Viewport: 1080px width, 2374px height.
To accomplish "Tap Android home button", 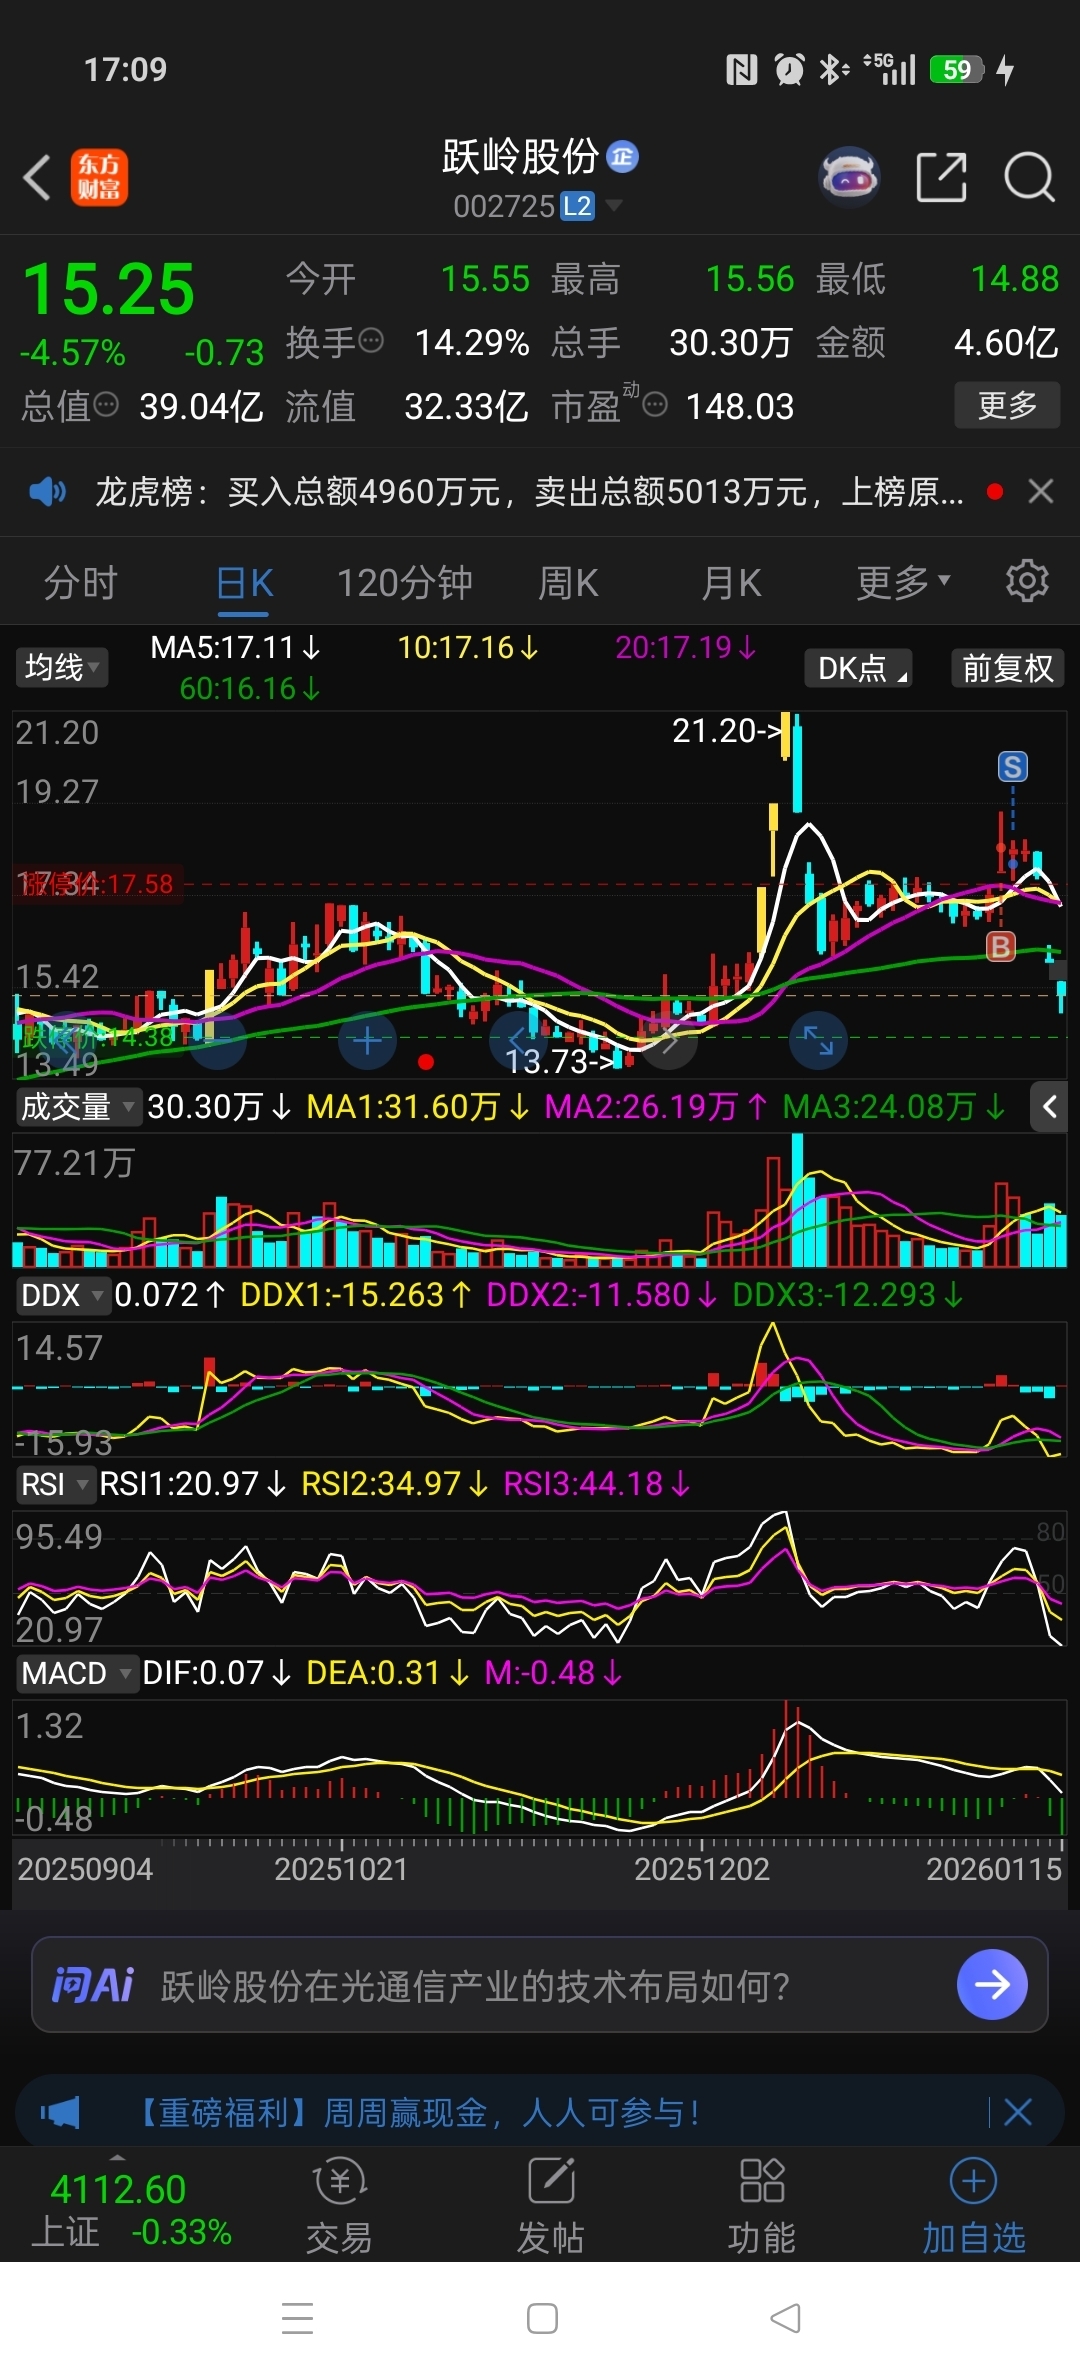I will tap(542, 2318).
